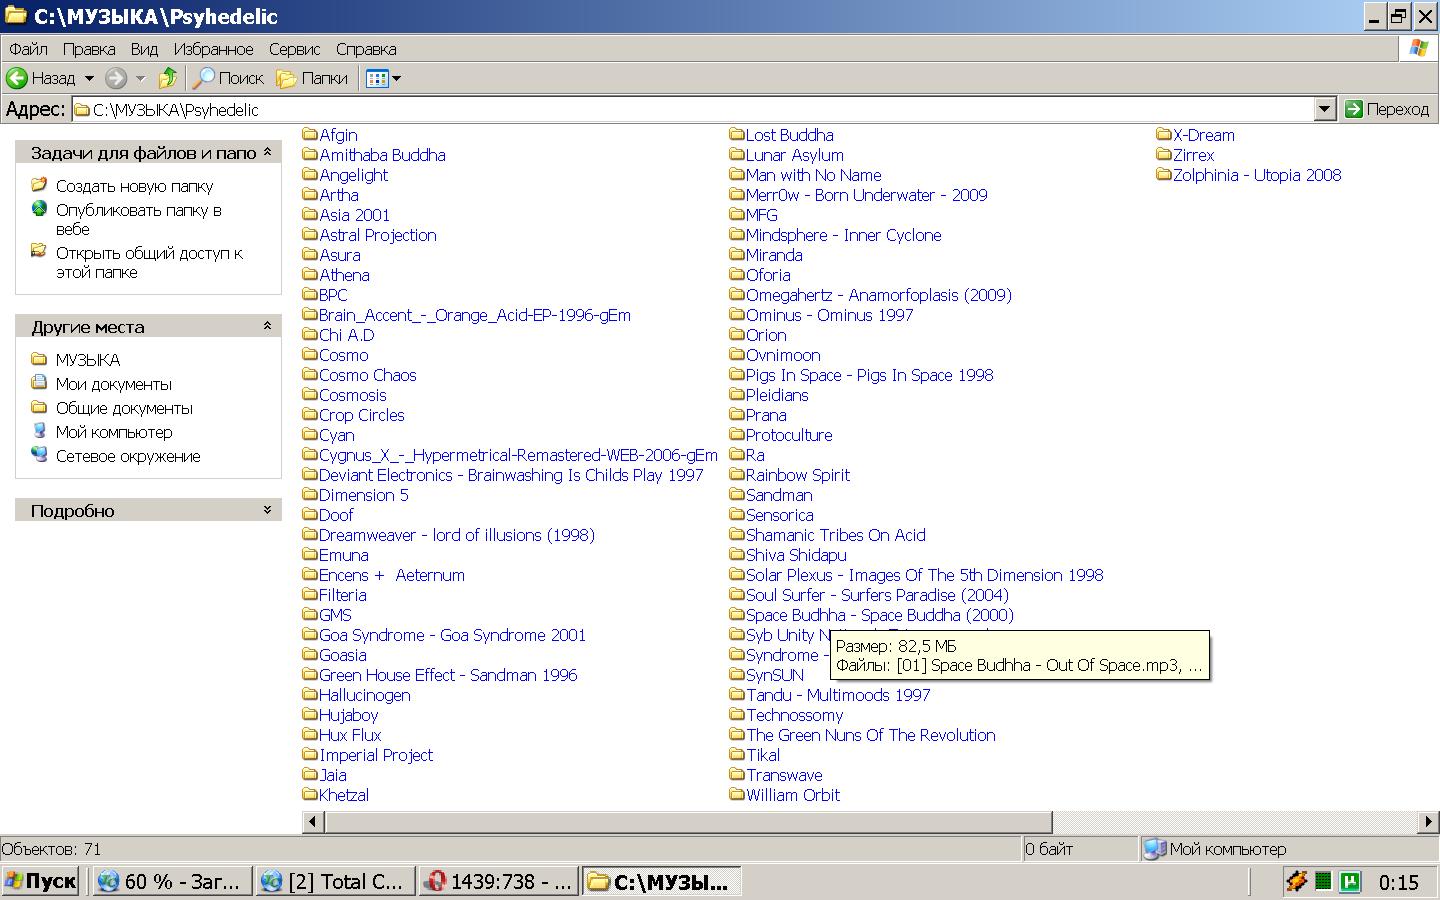Toggle the Folders (Папки) pane button

[312, 78]
